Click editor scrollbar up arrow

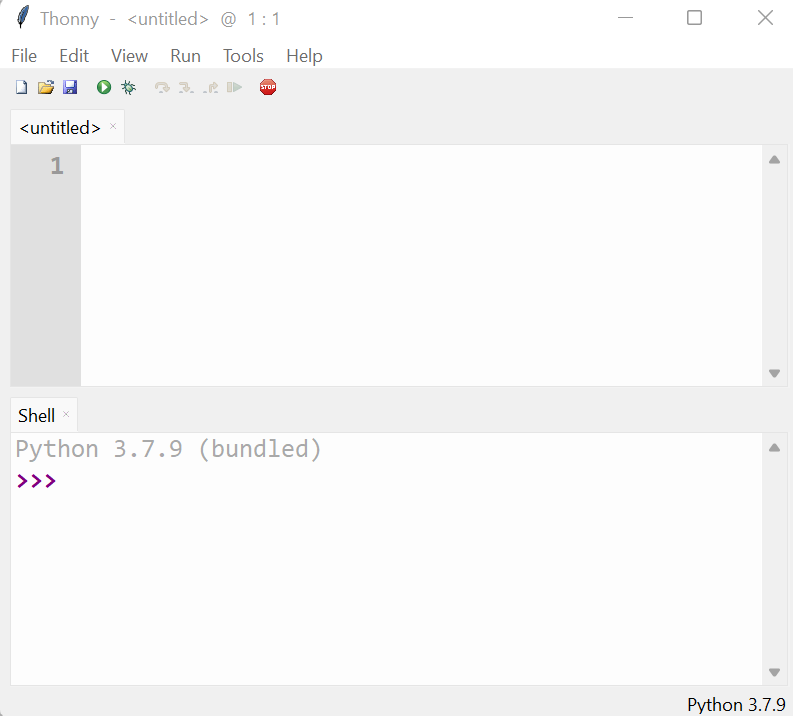[774, 160]
